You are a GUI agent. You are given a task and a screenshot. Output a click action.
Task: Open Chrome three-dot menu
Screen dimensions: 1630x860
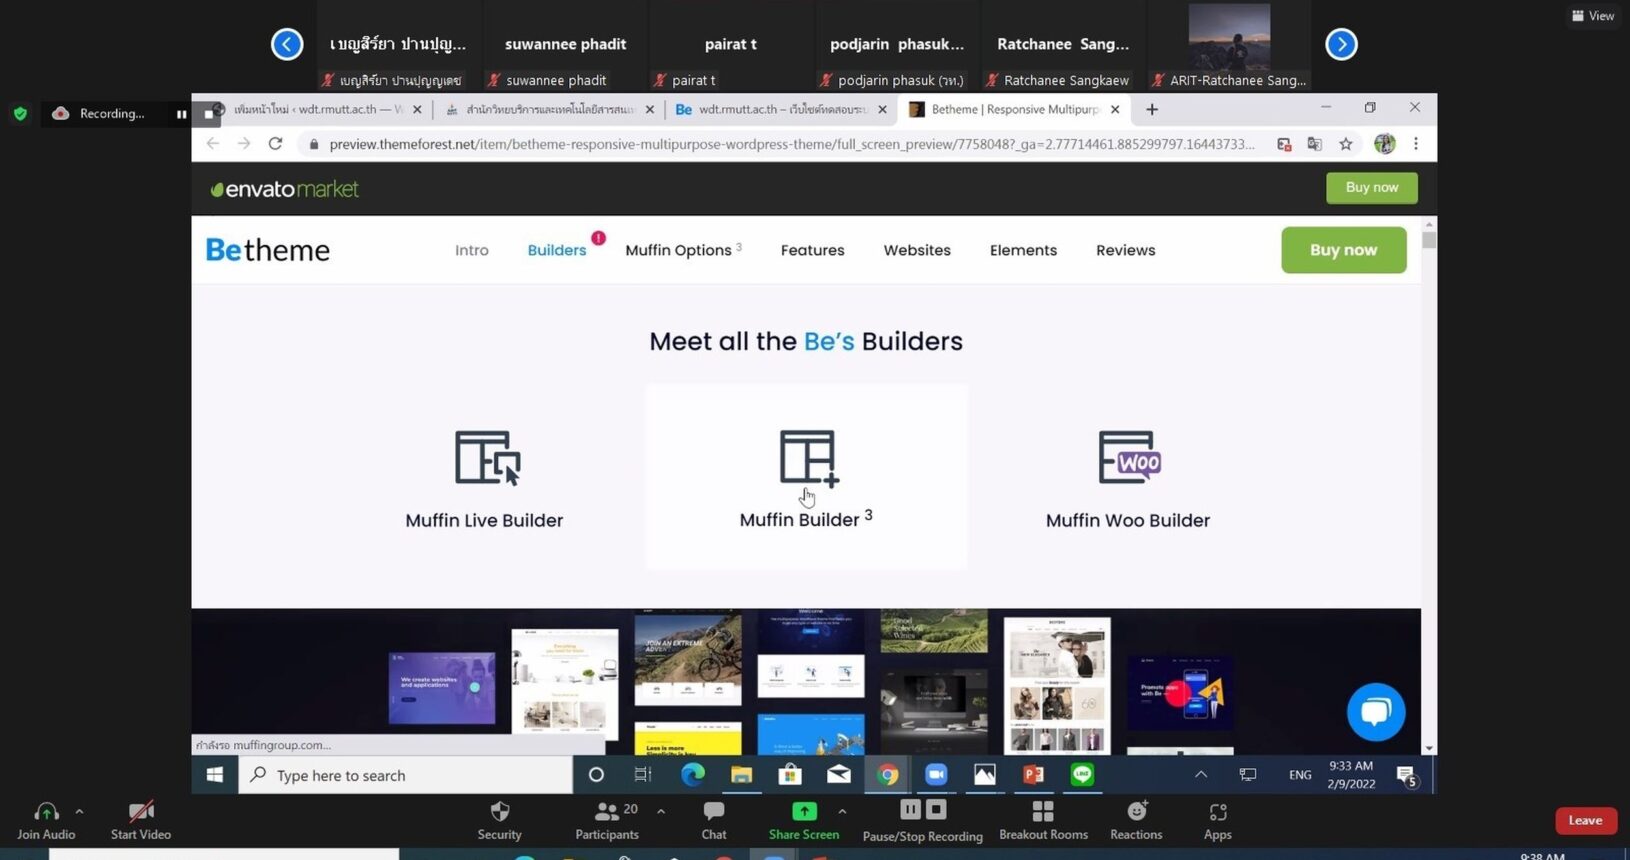click(1416, 144)
